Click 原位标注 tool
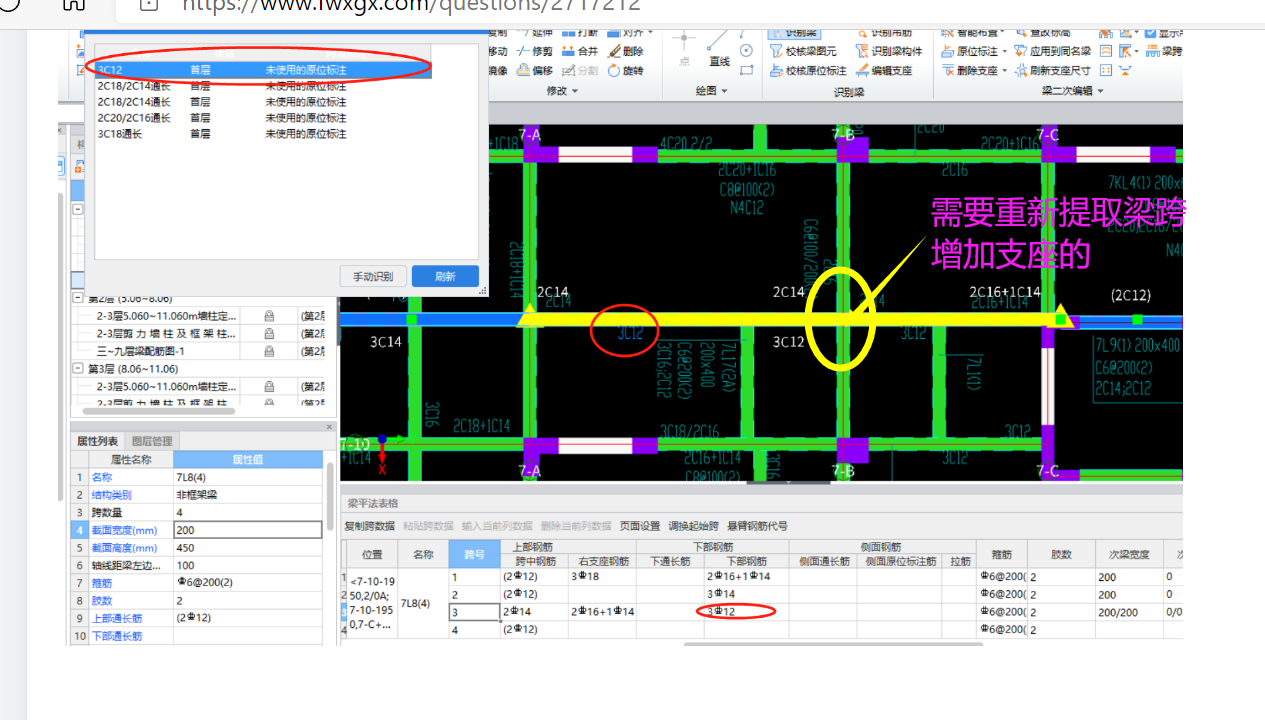 pos(969,51)
